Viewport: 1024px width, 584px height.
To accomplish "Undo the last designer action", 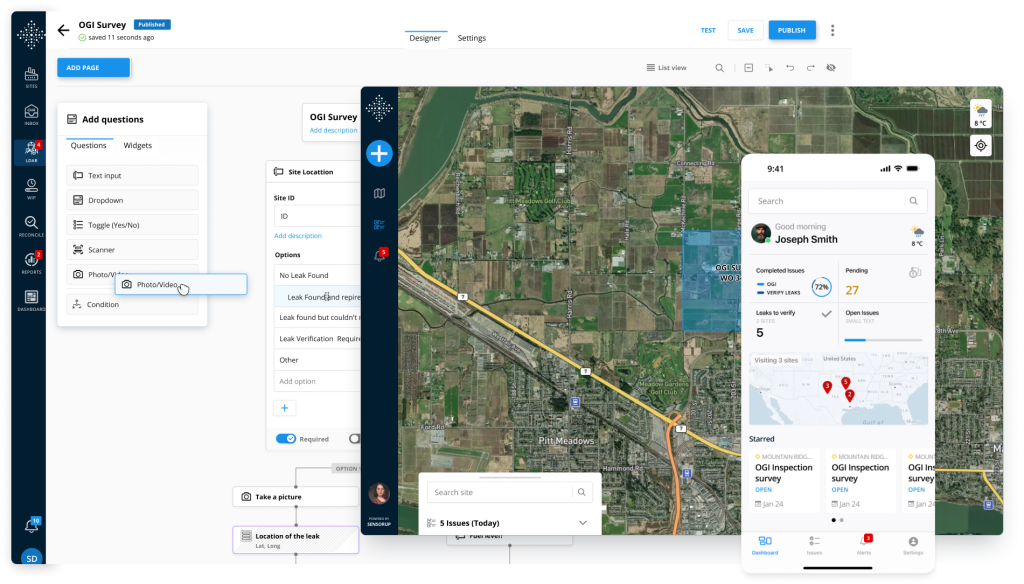I will (790, 68).
